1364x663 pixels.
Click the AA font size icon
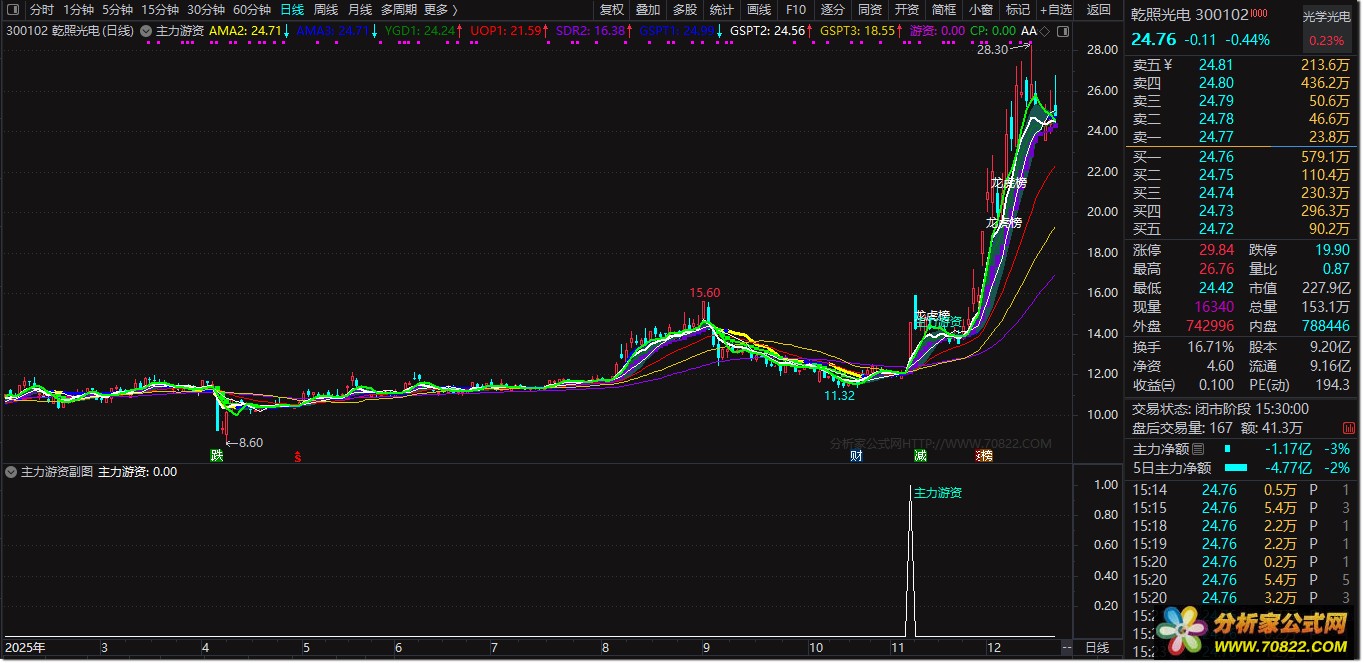click(1029, 31)
